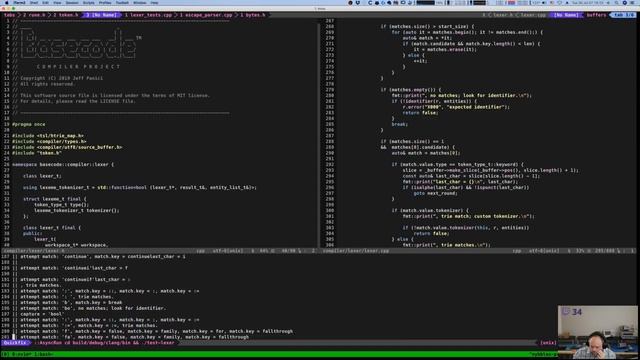Open the Session menu in the menu bar
The width and height of the screenshot is (640, 360).
click(x=72, y=2)
